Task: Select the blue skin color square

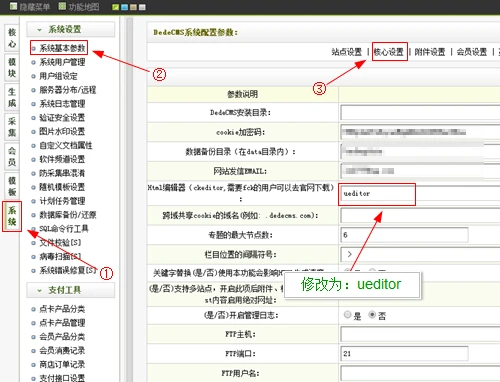Action: (124, 7)
